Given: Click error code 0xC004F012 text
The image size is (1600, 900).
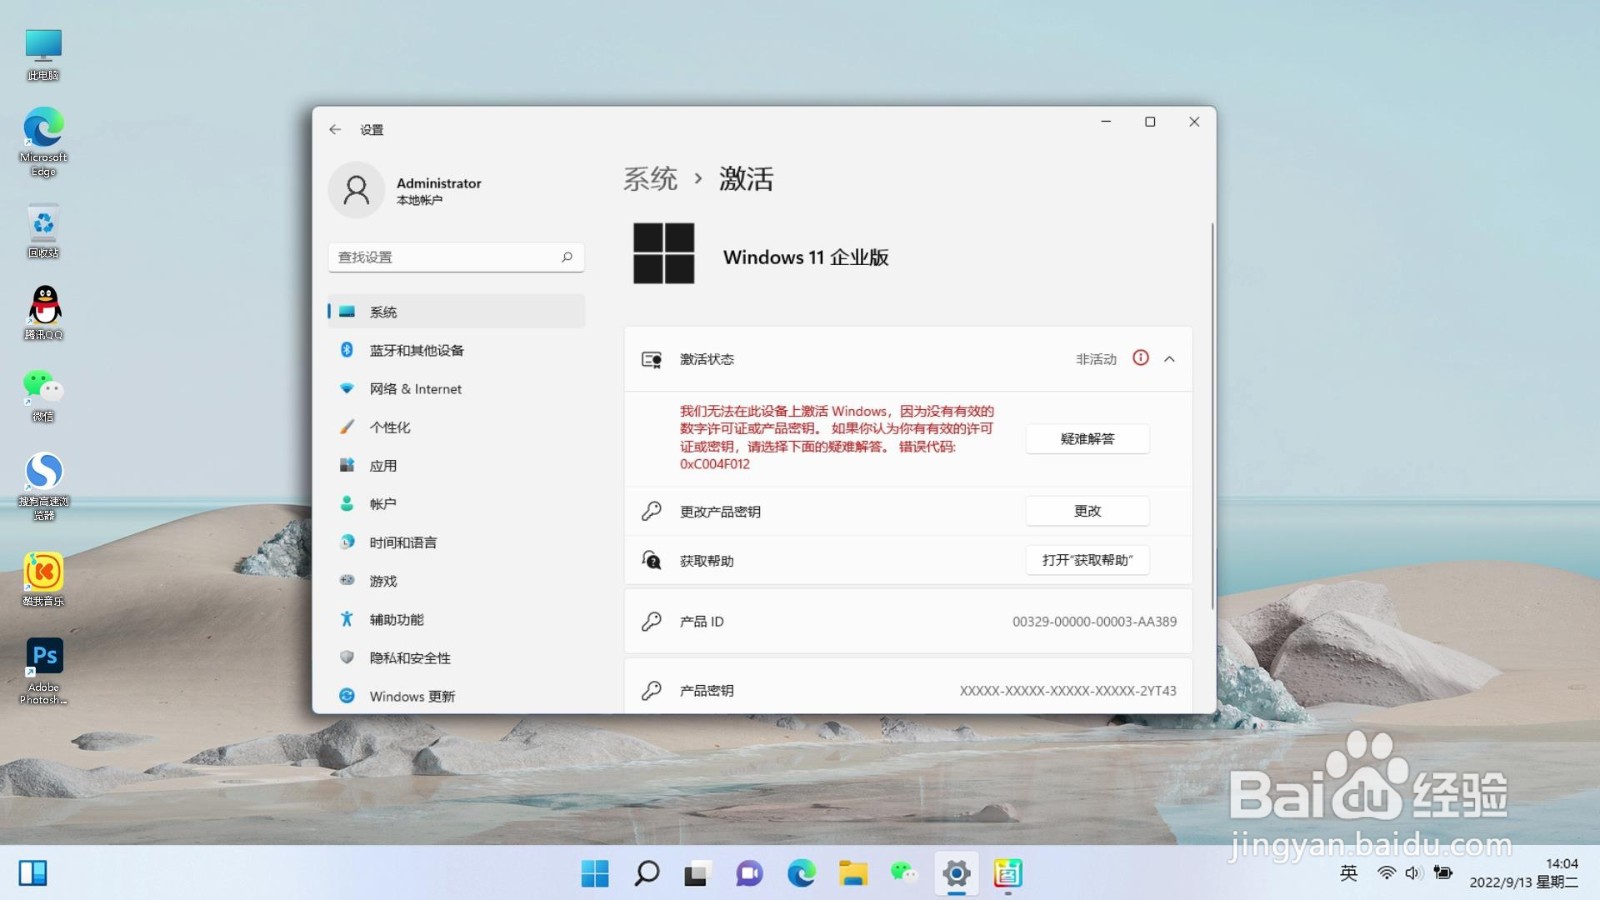Looking at the screenshot, I should pyautogui.click(x=715, y=464).
